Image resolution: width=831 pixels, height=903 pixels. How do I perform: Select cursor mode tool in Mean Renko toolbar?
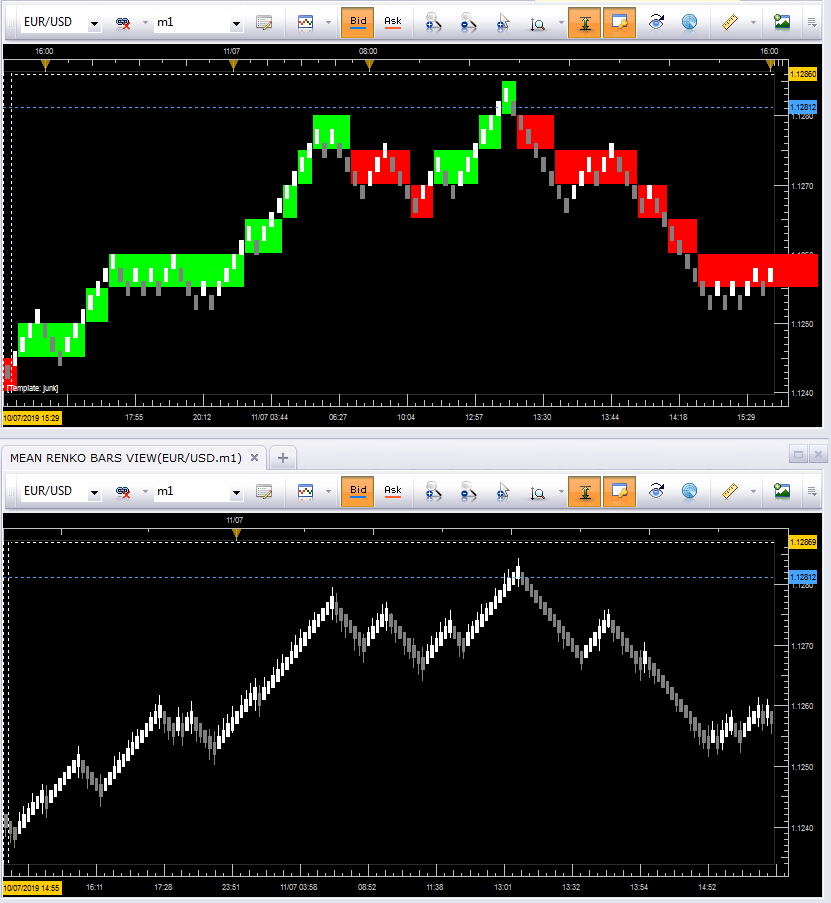(x=503, y=492)
